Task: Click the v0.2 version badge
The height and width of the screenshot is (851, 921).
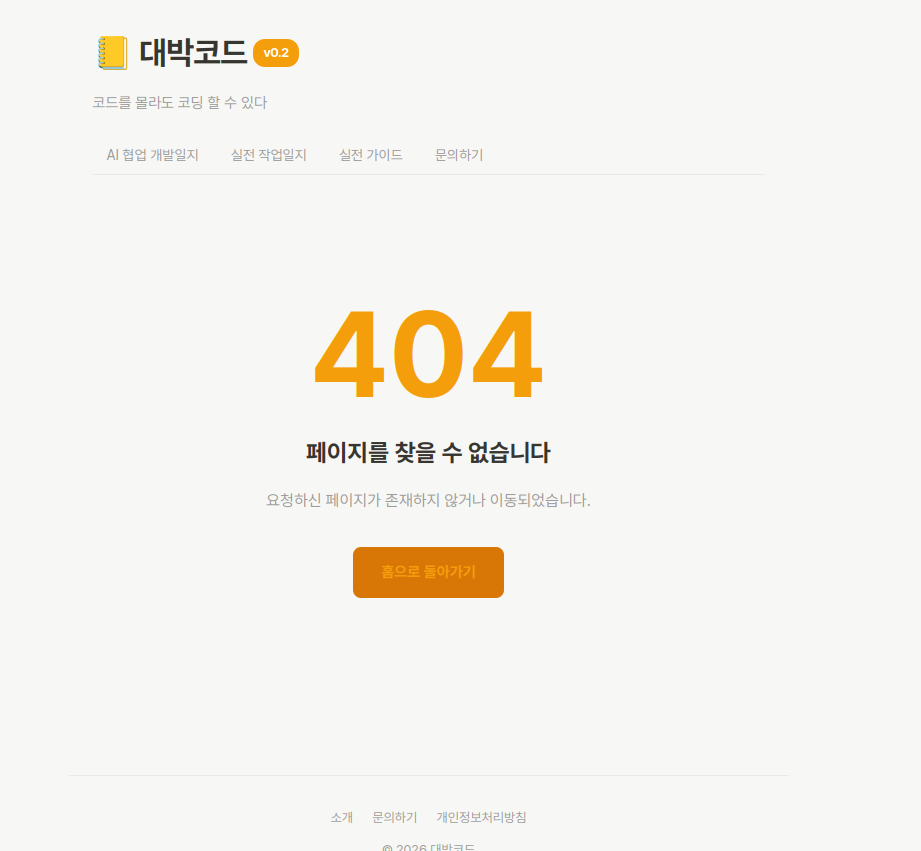Action: point(277,53)
